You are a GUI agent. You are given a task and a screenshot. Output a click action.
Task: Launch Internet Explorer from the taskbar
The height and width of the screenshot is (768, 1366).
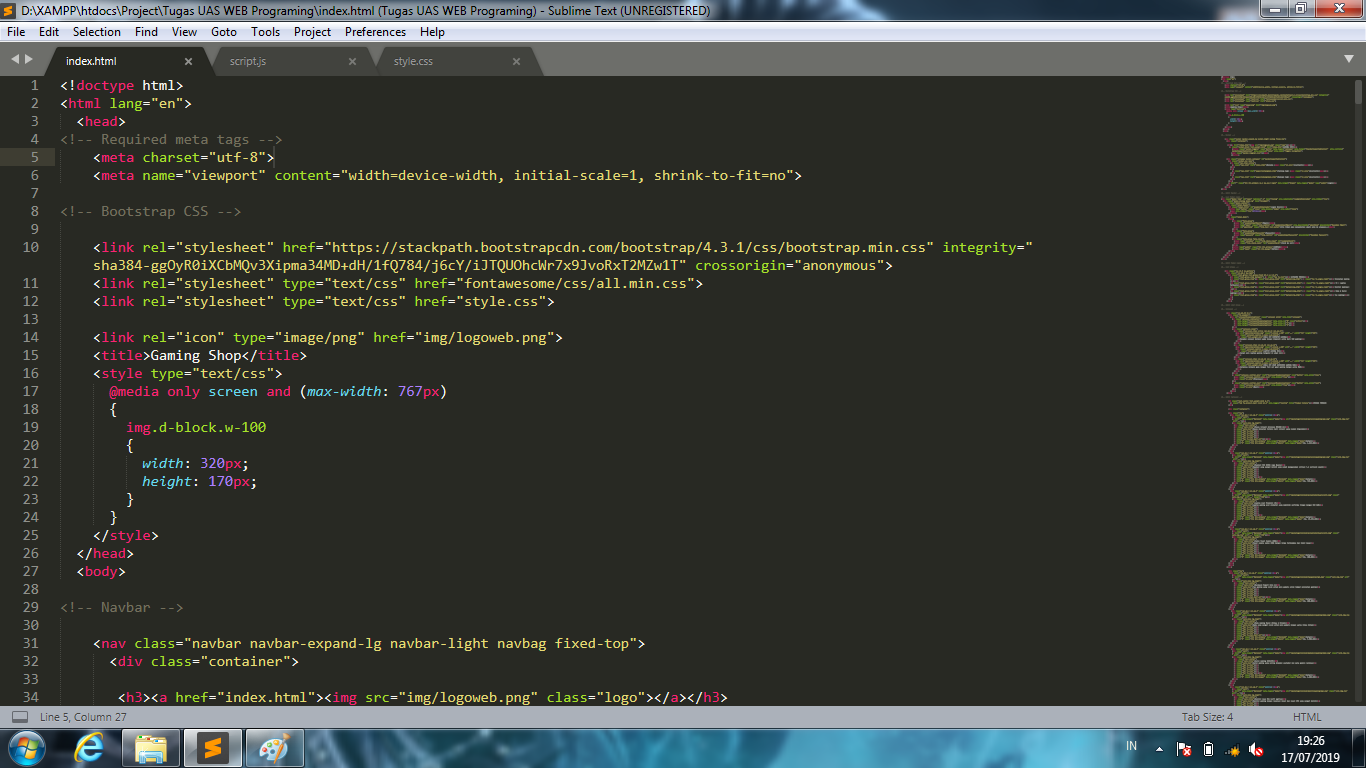(89, 747)
